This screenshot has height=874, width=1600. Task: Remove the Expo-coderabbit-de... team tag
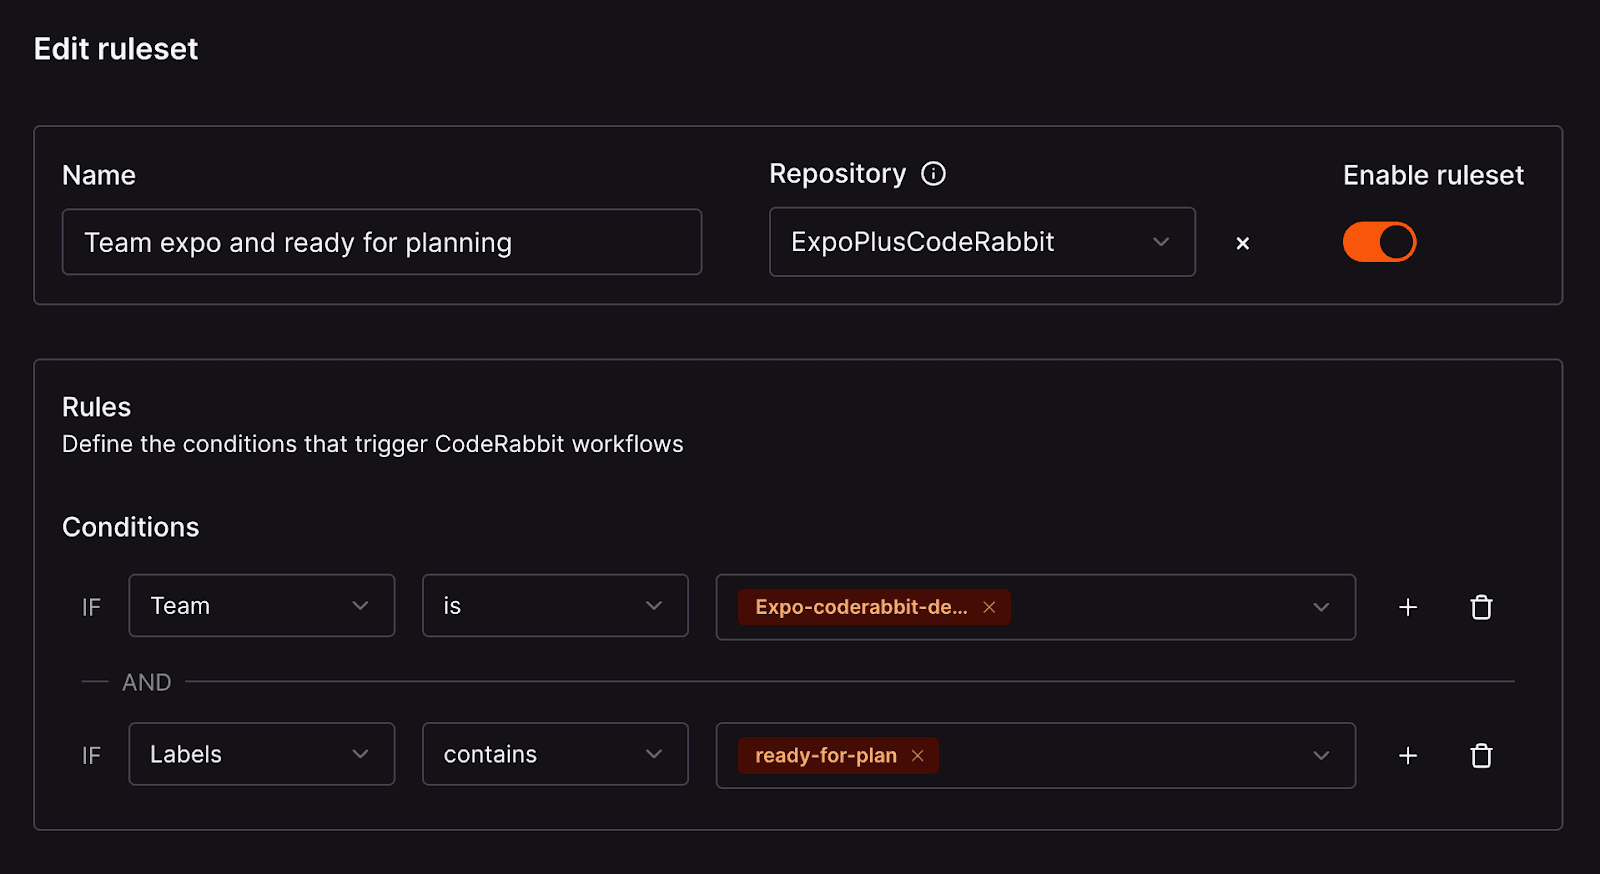pos(989,607)
